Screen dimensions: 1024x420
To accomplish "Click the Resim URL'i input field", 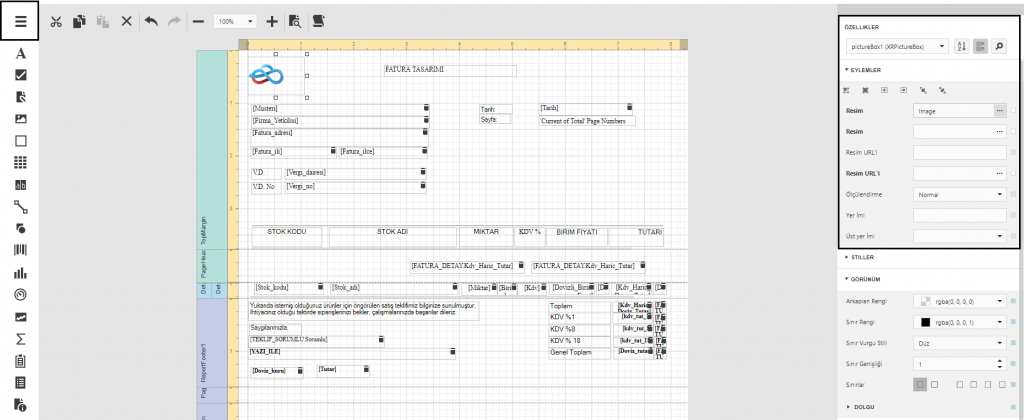I will coord(960,173).
